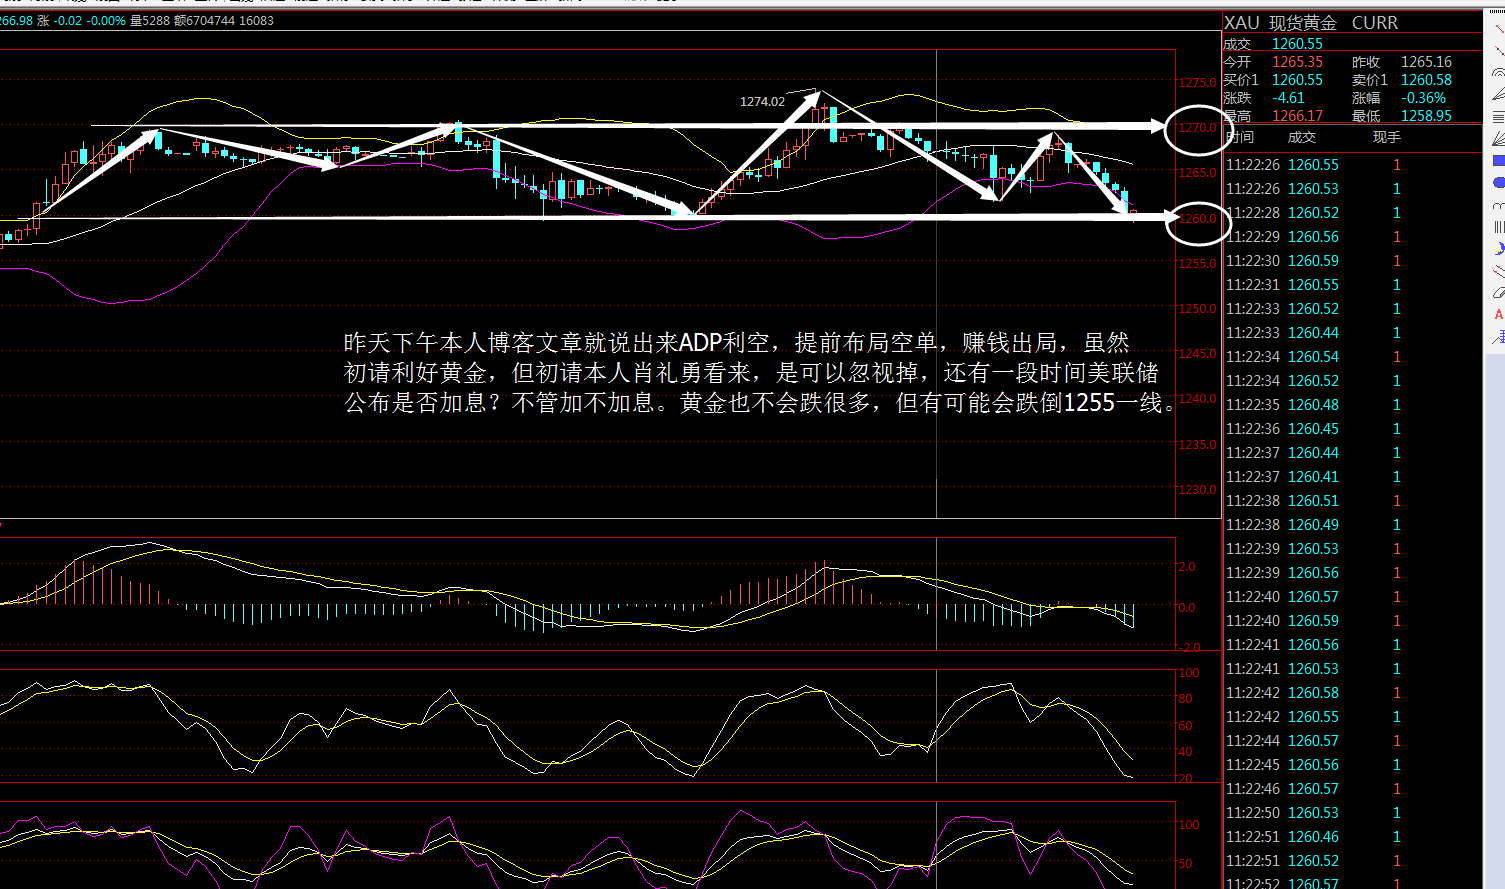Click the 现手 column header
Viewport: 1505px width, 889px height.
coord(1386,137)
